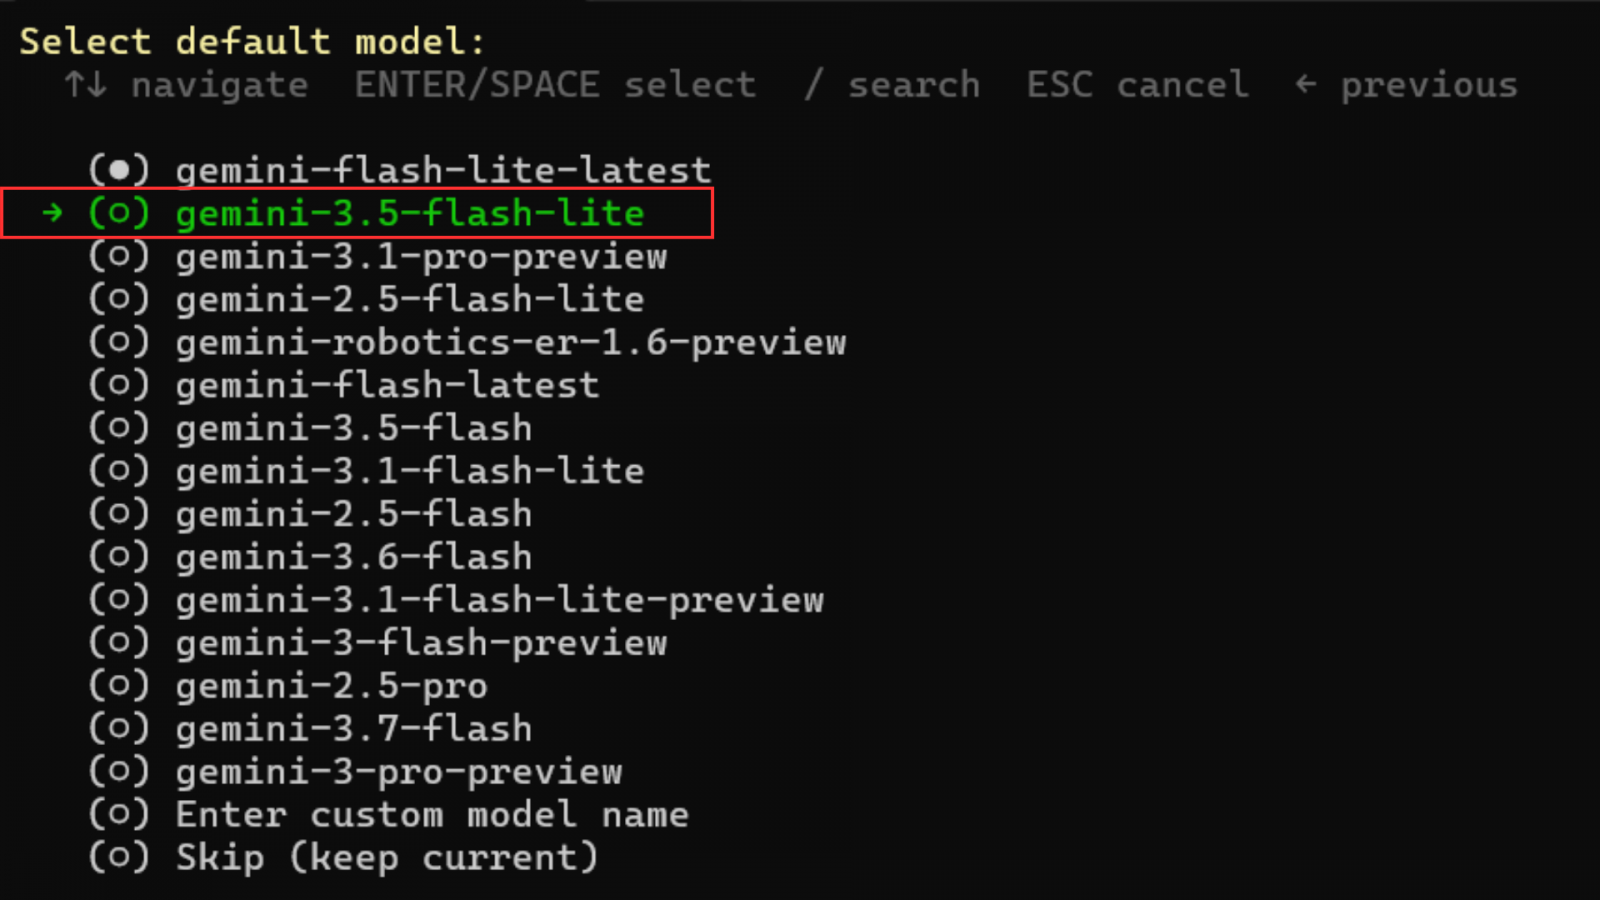Select gemini-2.5-flash model option
This screenshot has width=1600, height=900.
[x=310, y=514]
